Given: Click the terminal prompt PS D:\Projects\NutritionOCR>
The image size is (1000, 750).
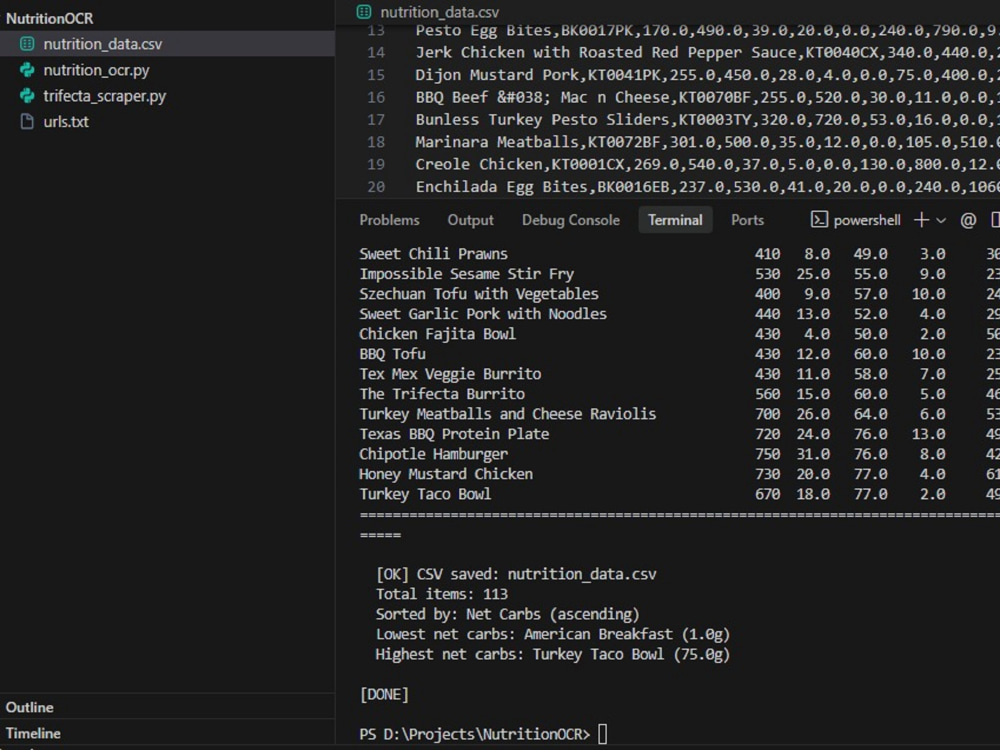Looking at the screenshot, I should tap(474, 734).
